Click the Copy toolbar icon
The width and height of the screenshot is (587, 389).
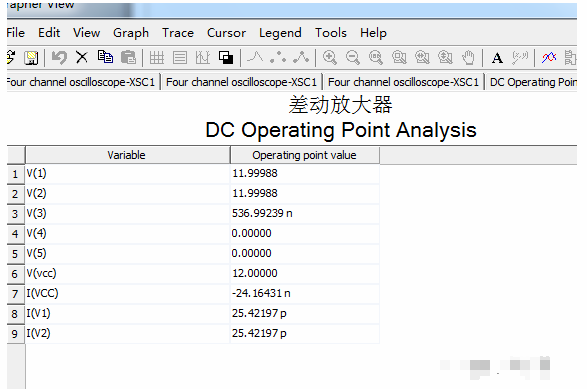(x=105, y=57)
